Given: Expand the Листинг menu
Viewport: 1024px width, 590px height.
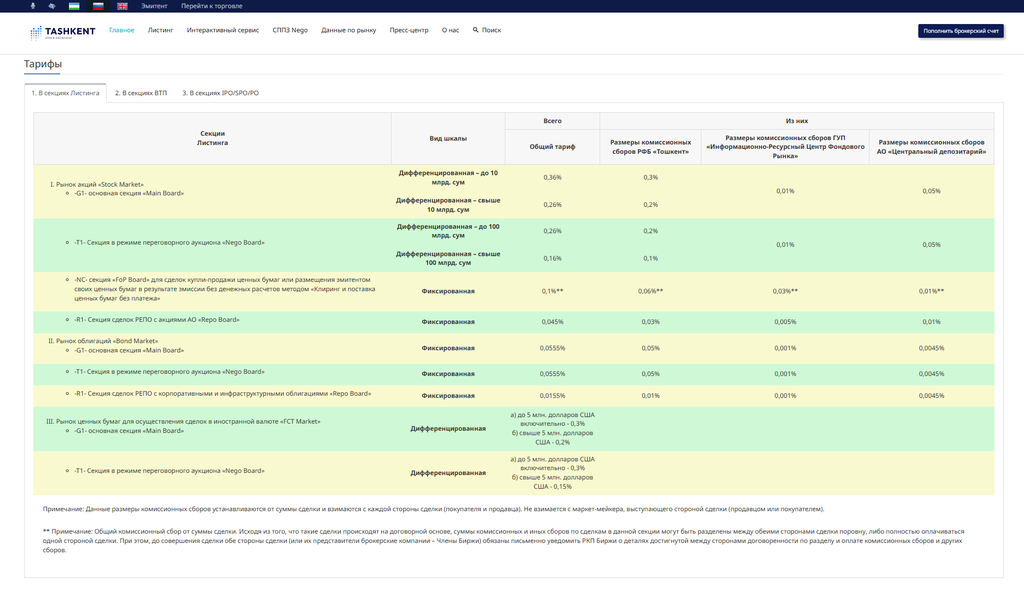Looking at the screenshot, I should (x=160, y=30).
